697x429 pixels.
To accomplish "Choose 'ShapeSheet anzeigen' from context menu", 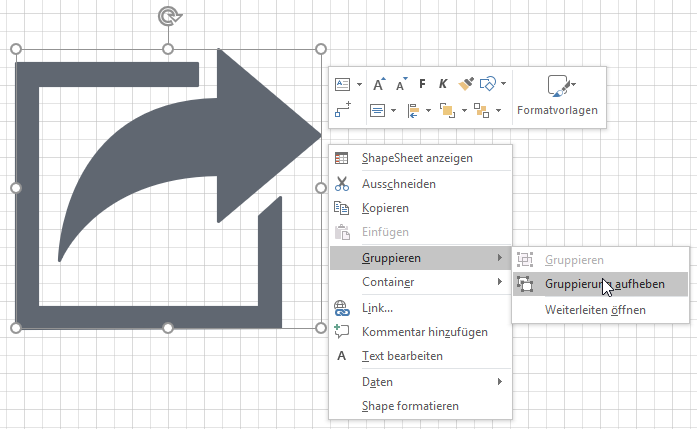I will [x=417, y=158].
